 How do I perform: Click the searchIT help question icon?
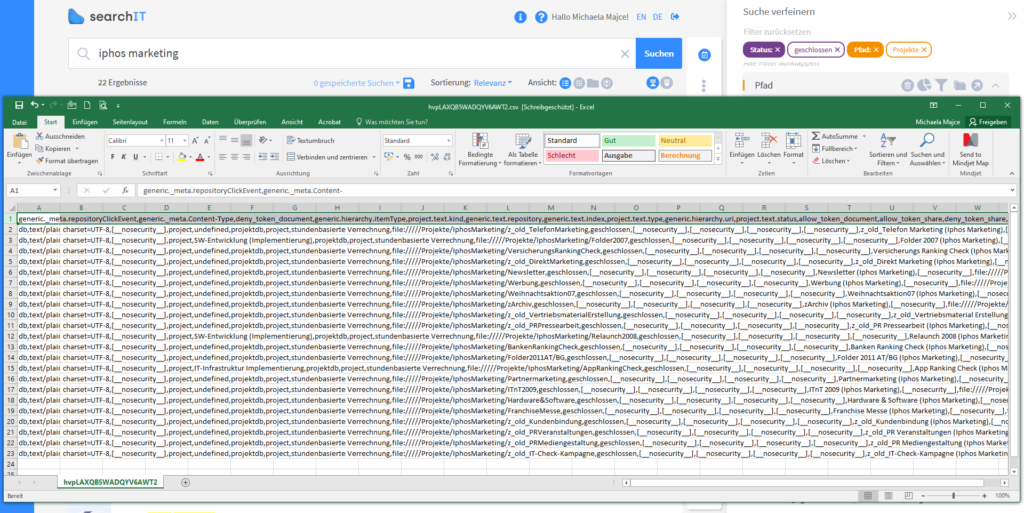click(541, 17)
